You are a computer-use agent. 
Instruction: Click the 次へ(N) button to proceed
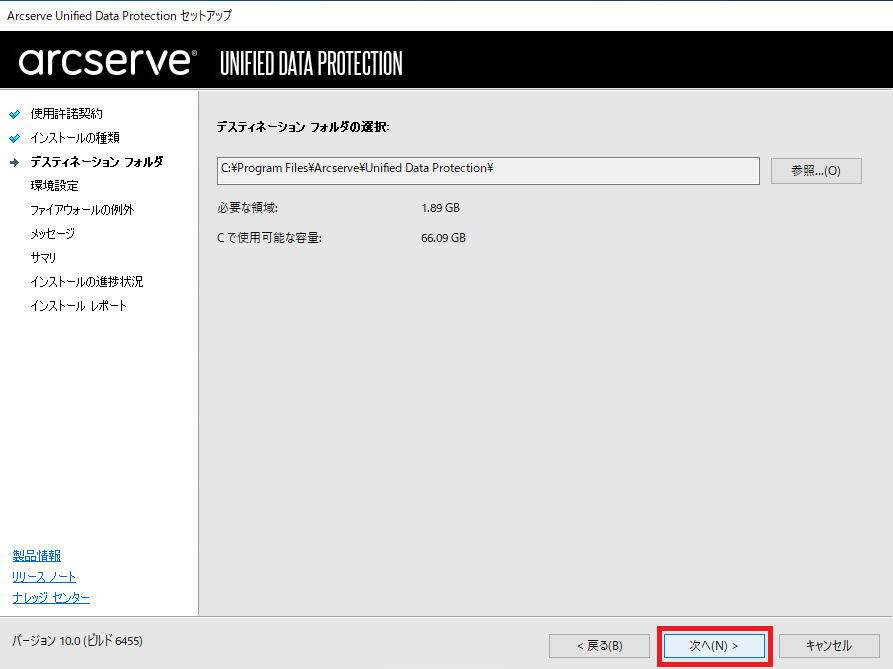click(714, 646)
